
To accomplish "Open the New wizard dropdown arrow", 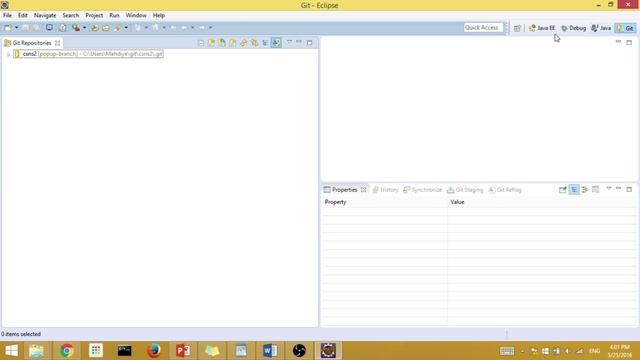I will [17, 28].
